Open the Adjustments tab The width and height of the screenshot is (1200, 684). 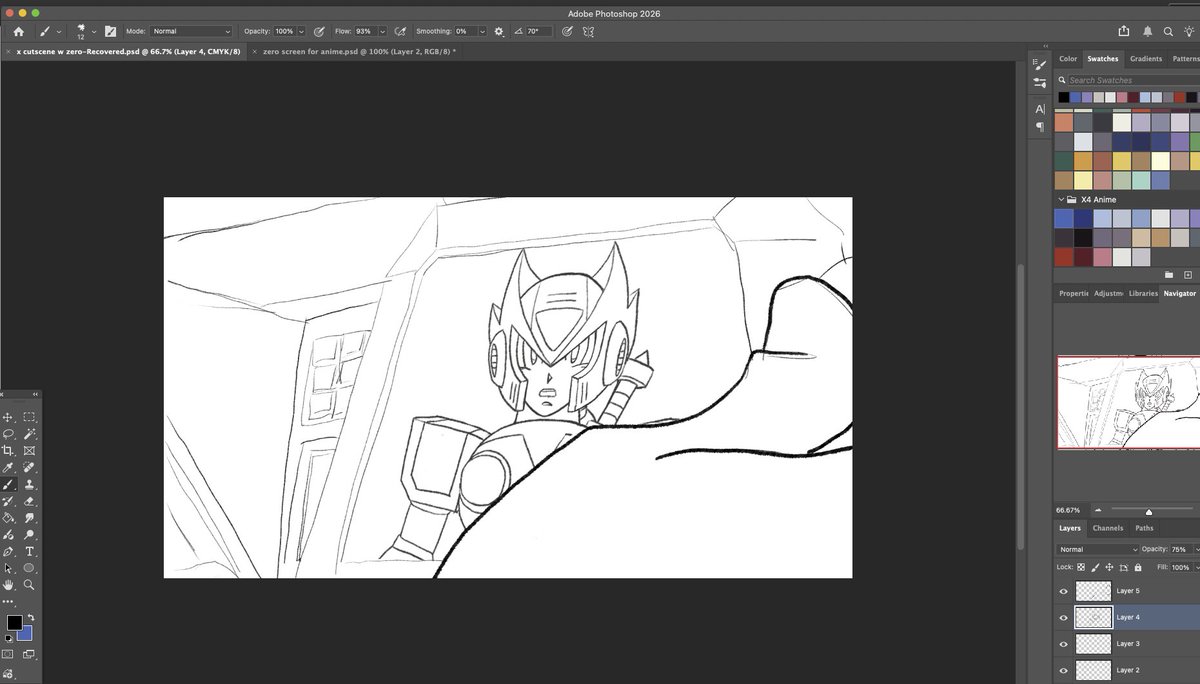pyautogui.click(x=1108, y=293)
